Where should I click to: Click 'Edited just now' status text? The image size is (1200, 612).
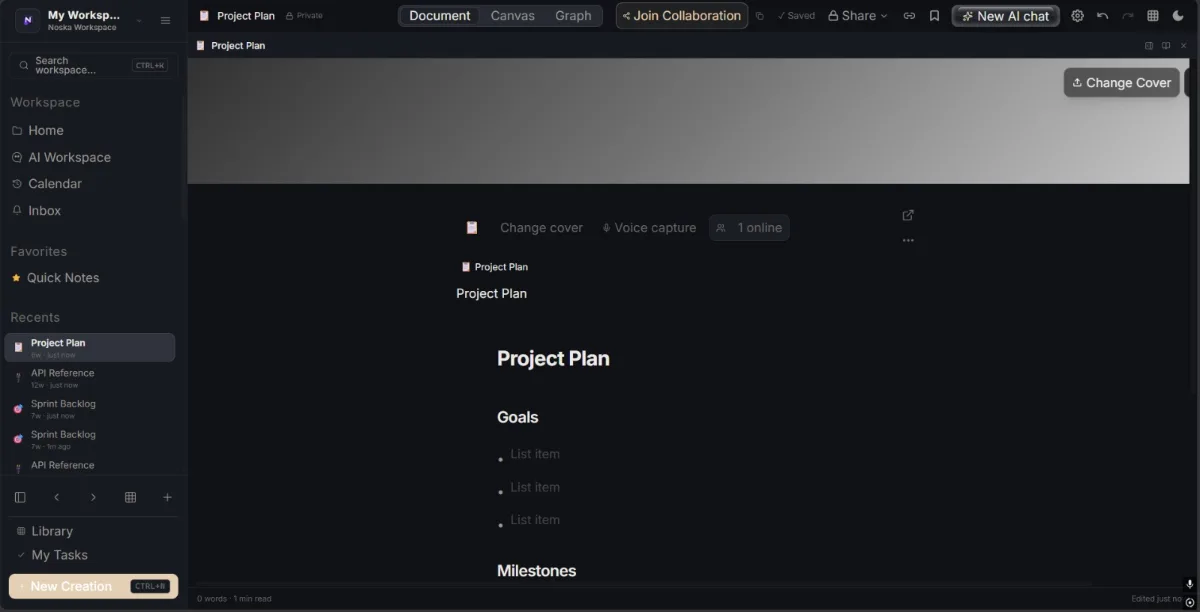click(x=1156, y=599)
